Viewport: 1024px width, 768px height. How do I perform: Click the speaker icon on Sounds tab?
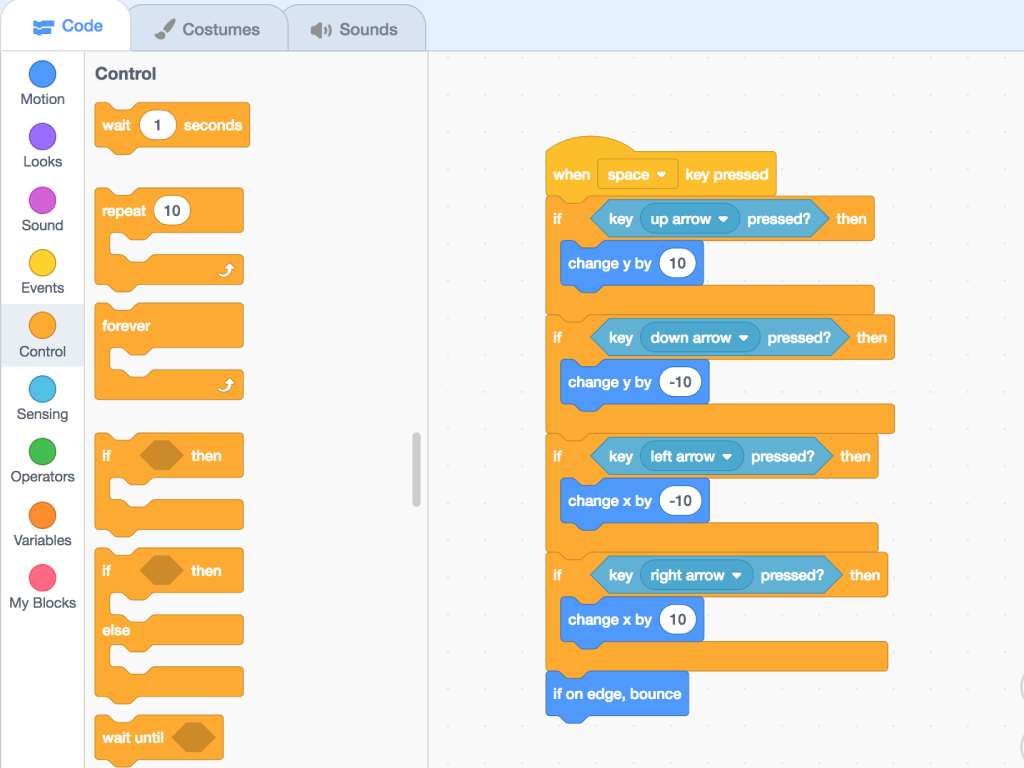[x=321, y=29]
